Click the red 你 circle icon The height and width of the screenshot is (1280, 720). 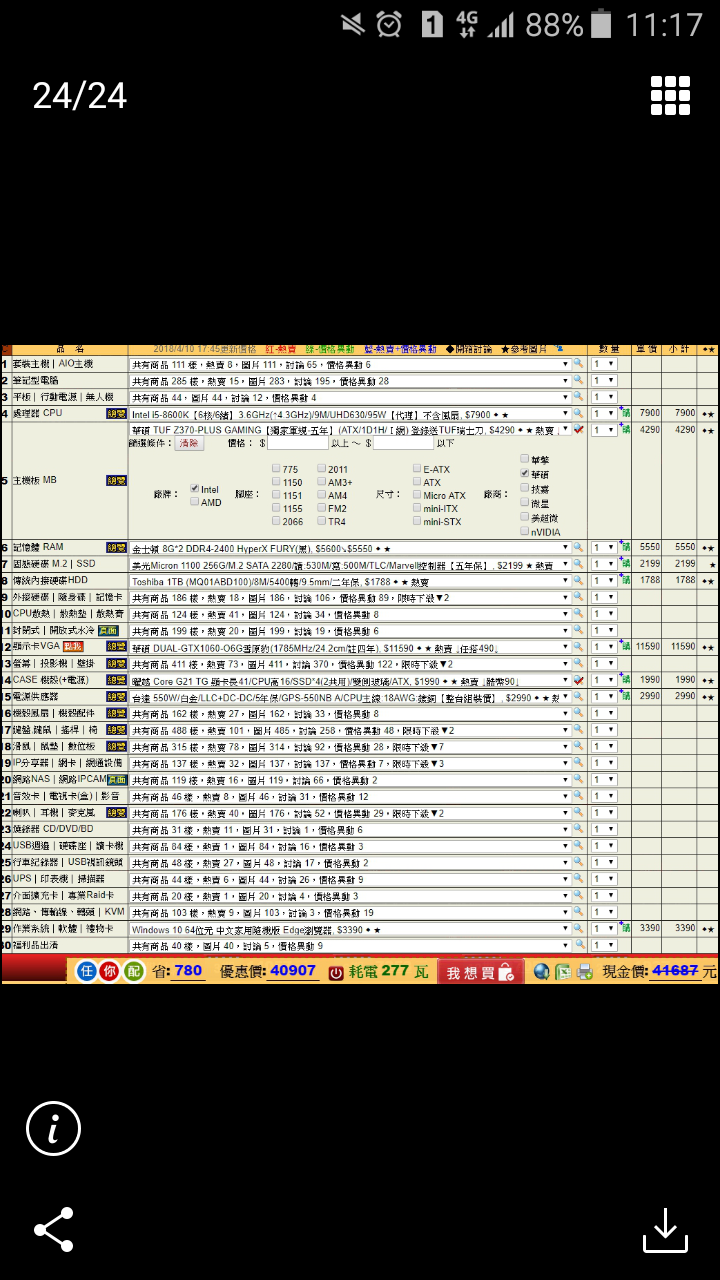110,971
